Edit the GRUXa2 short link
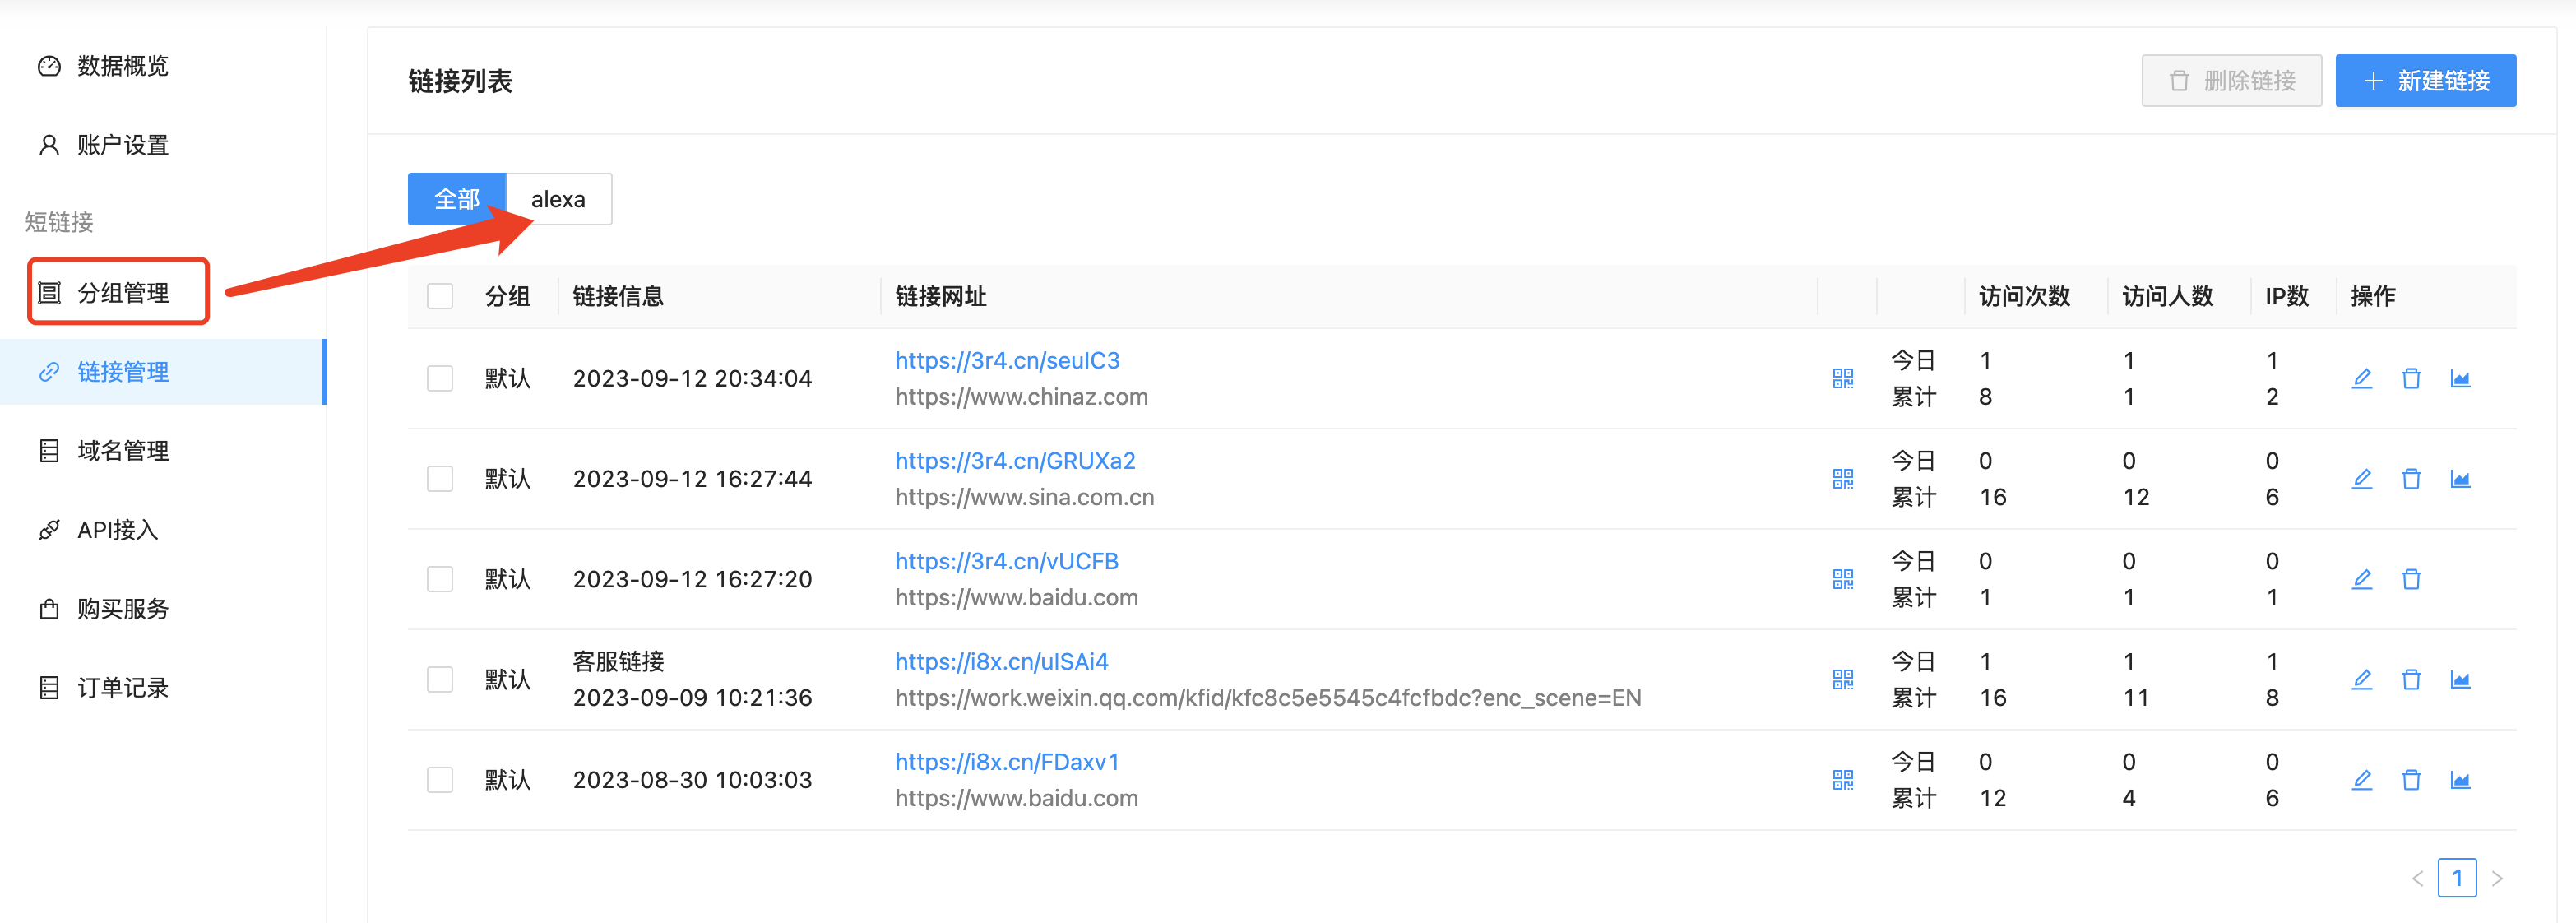 (2361, 478)
